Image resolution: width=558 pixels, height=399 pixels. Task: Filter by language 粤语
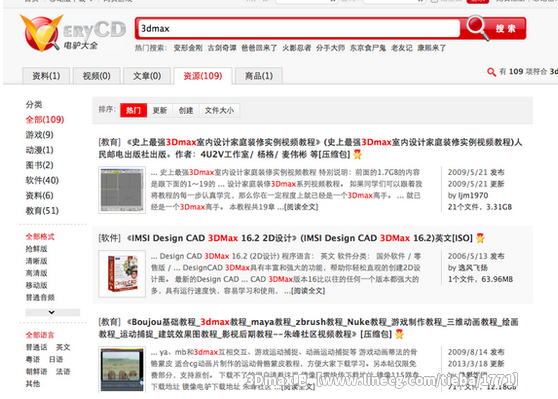[x=33, y=359]
